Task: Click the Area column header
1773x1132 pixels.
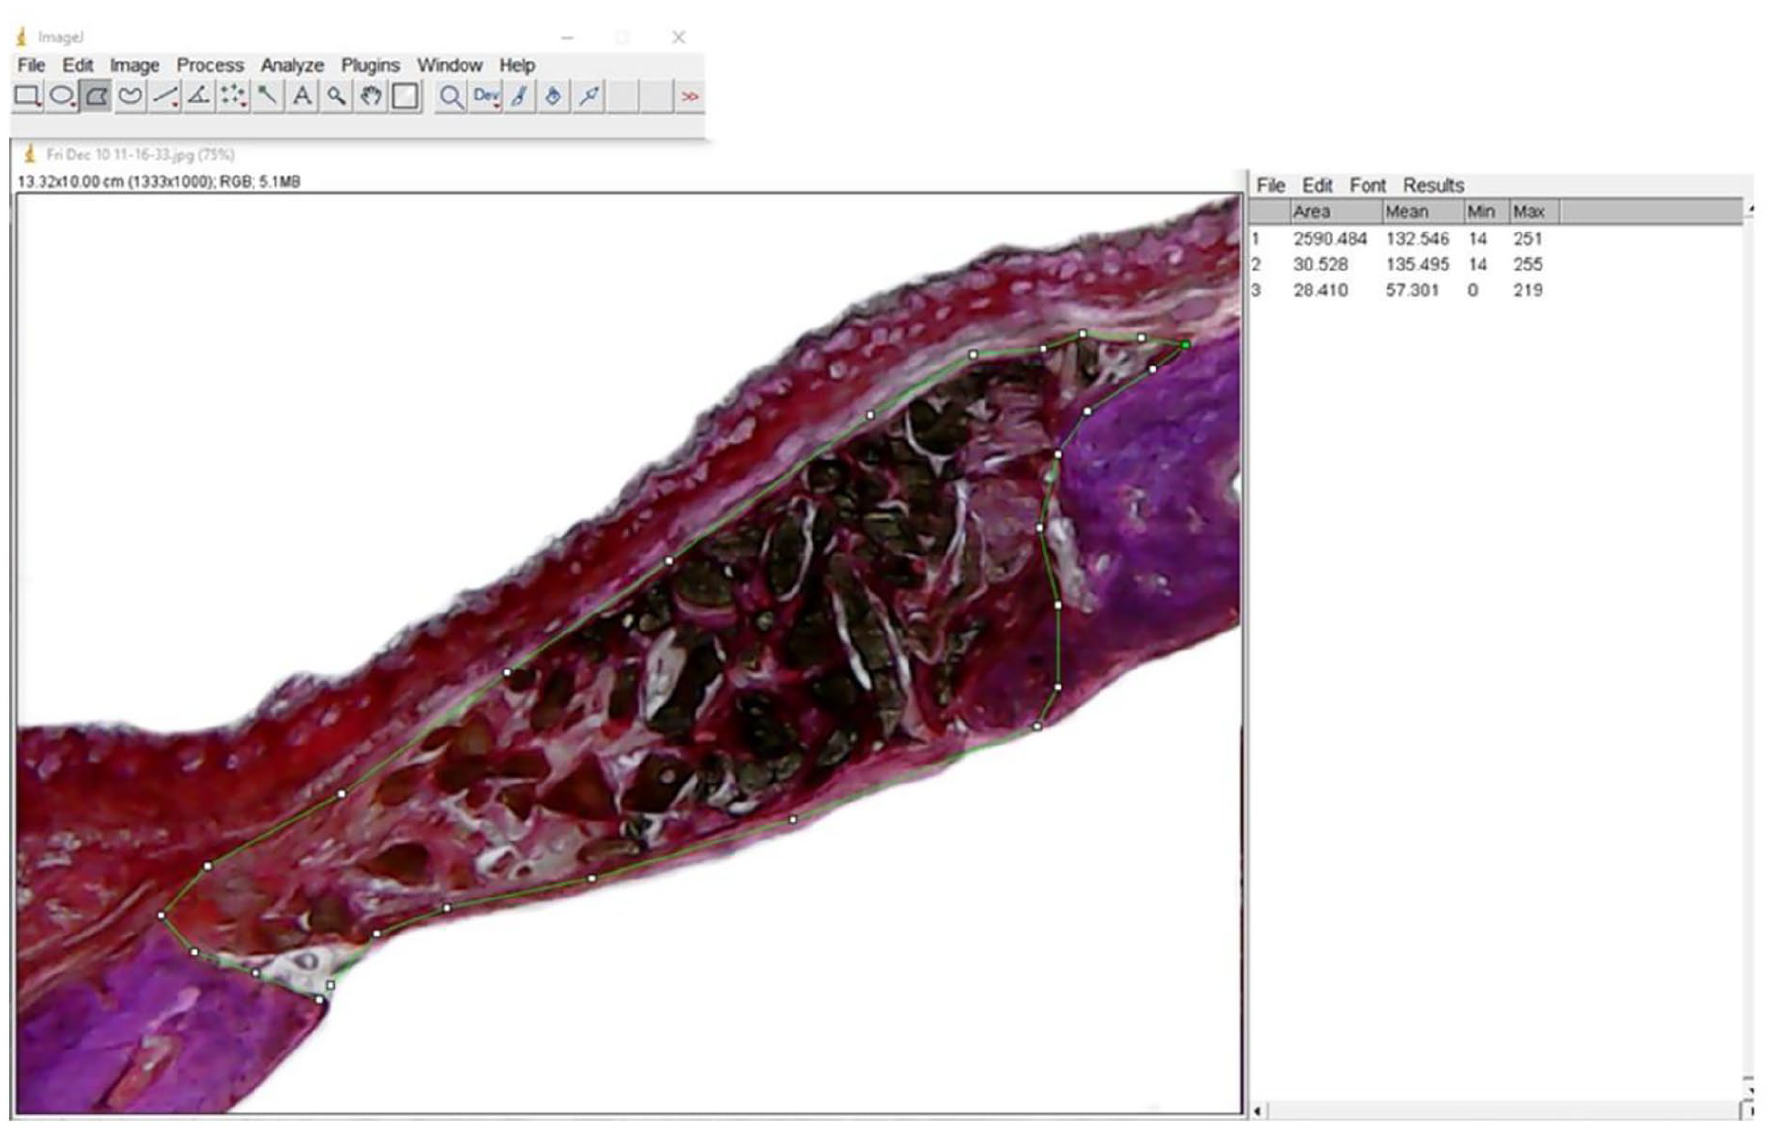Action: click(1311, 212)
